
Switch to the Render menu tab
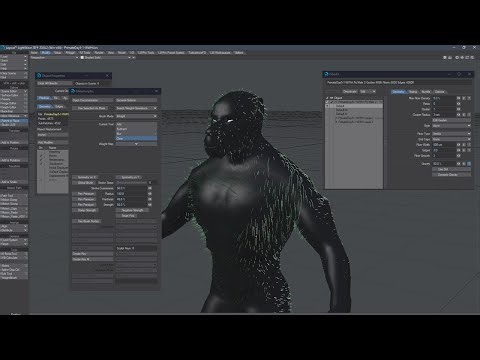point(99,53)
